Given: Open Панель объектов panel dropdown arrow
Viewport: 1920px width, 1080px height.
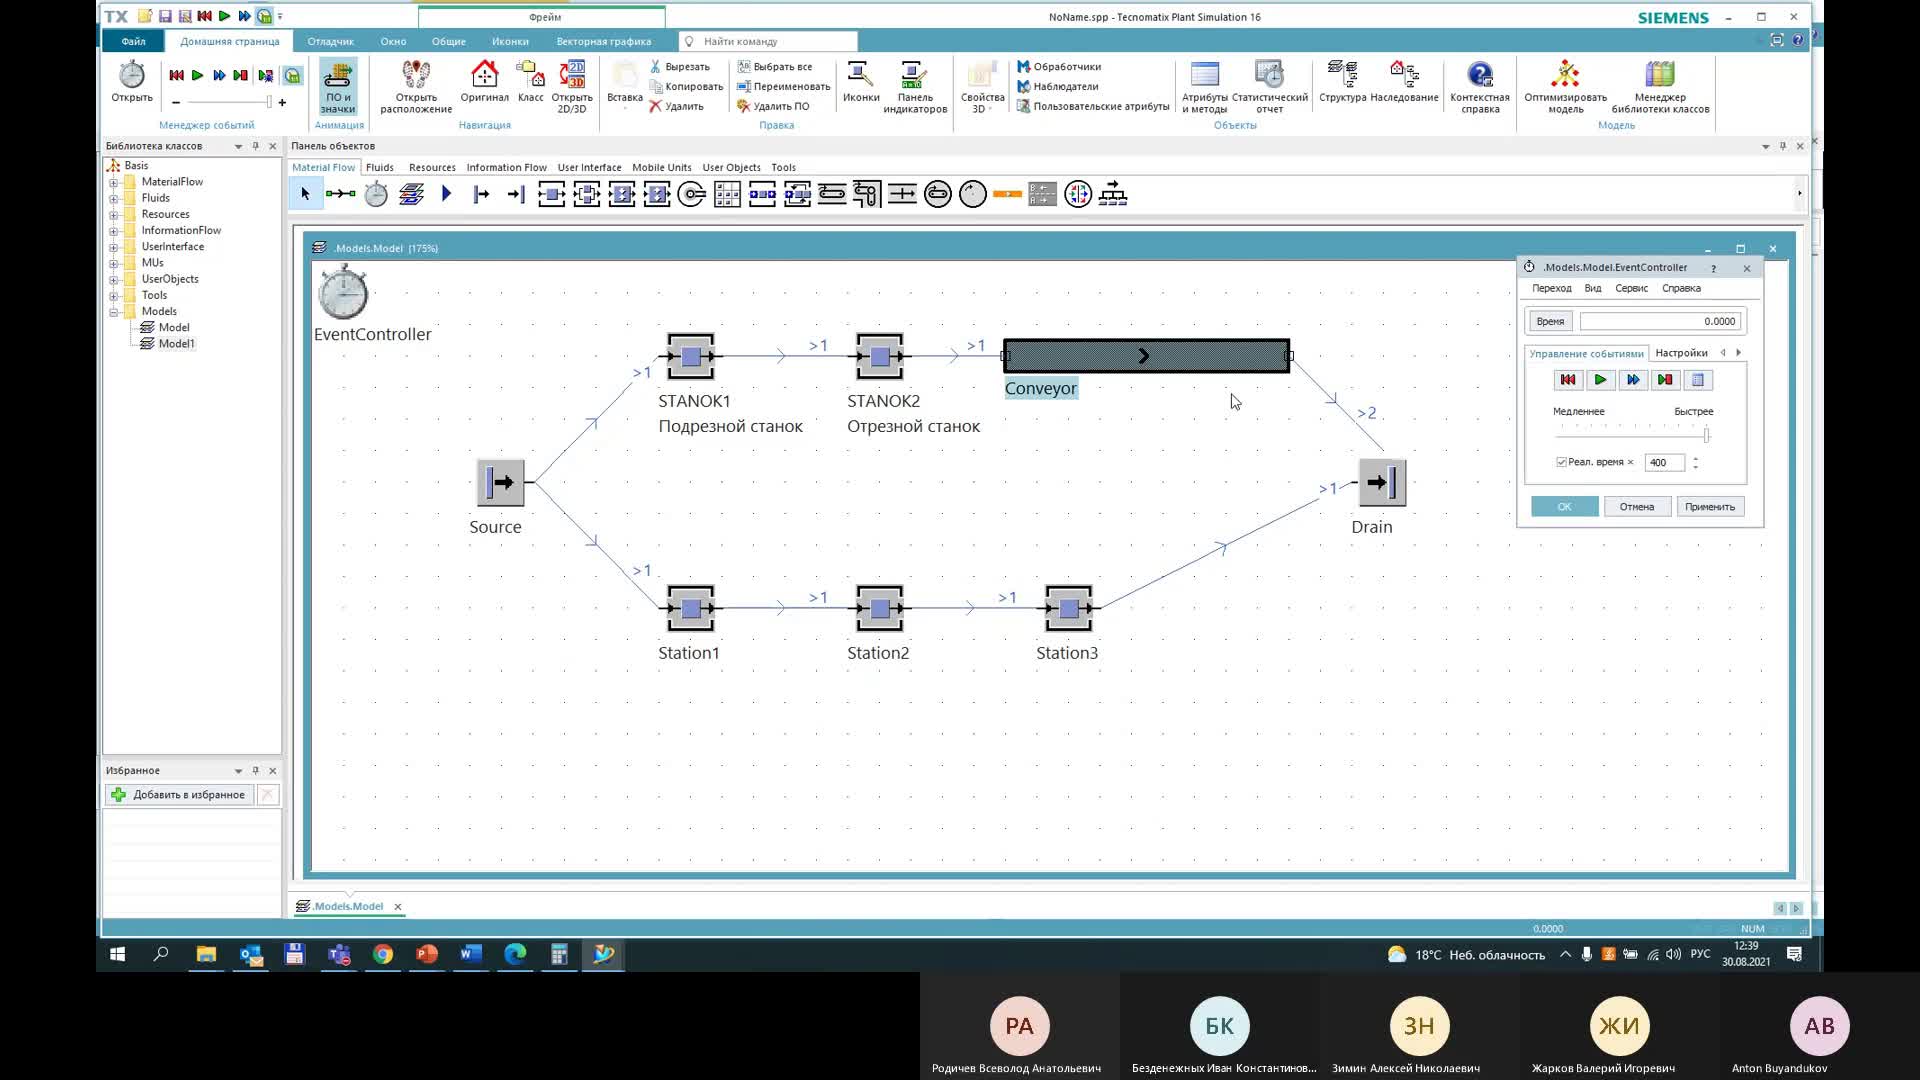Looking at the screenshot, I should click(x=1765, y=146).
